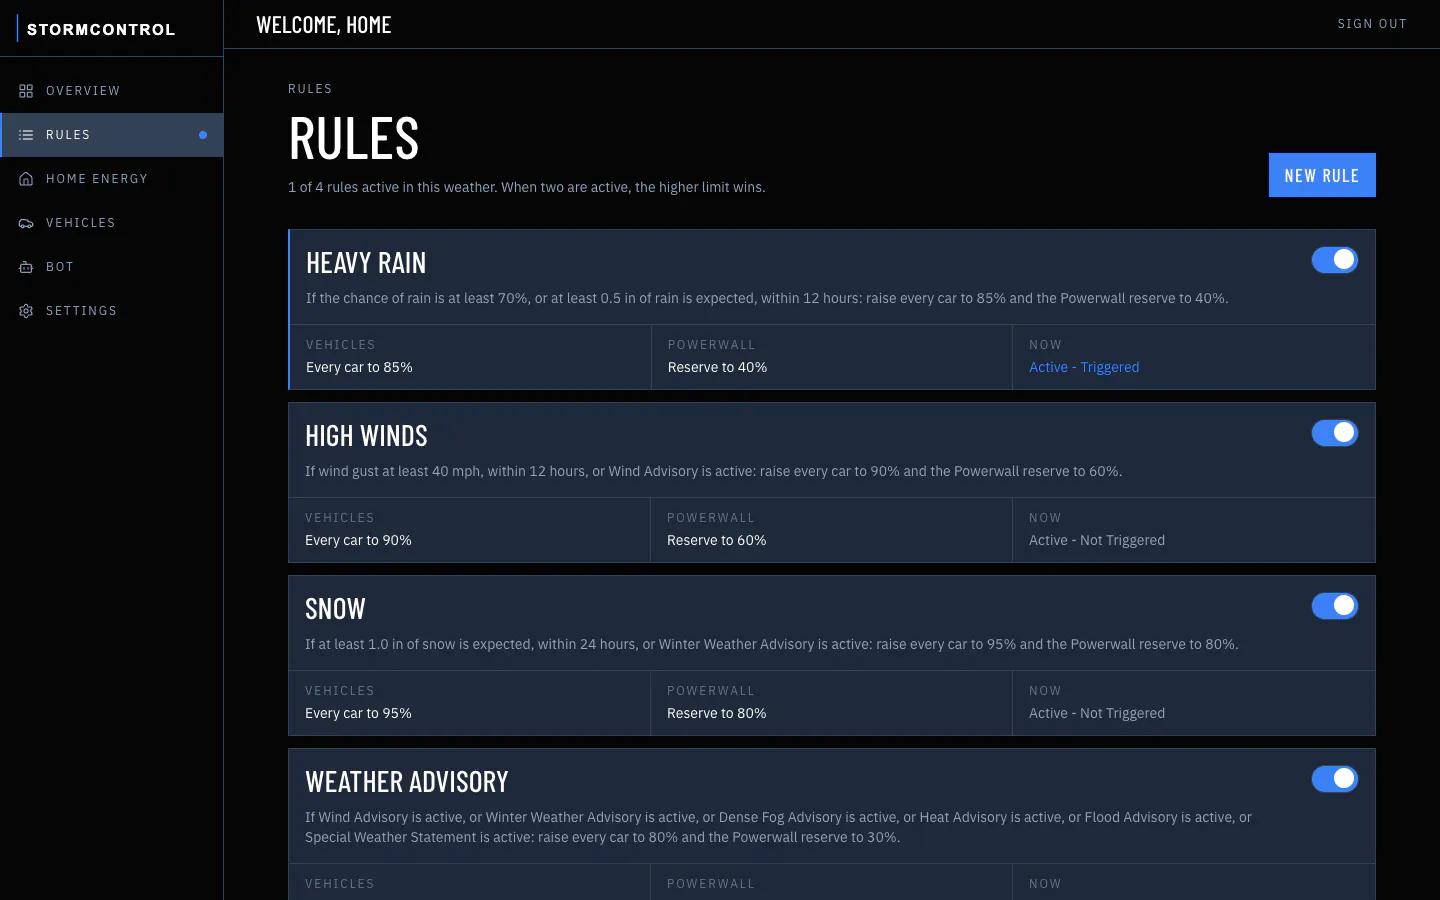Screen dimensions: 1440x900
Task: Click High Winds 'Active - Not Triggered' status
Action: (x=1097, y=540)
